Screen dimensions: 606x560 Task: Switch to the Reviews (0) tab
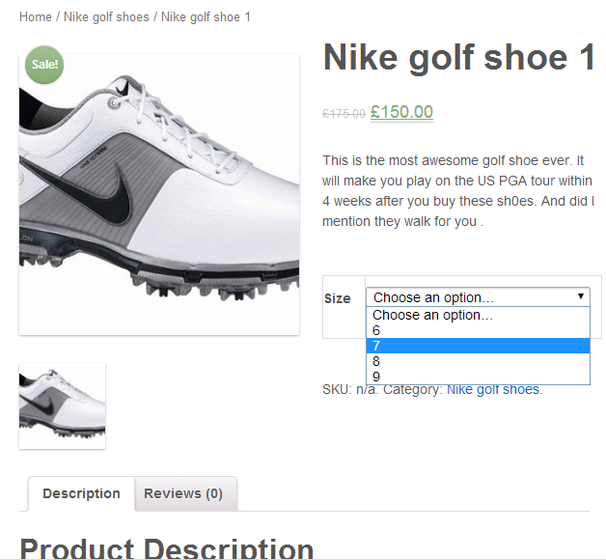click(183, 494)
